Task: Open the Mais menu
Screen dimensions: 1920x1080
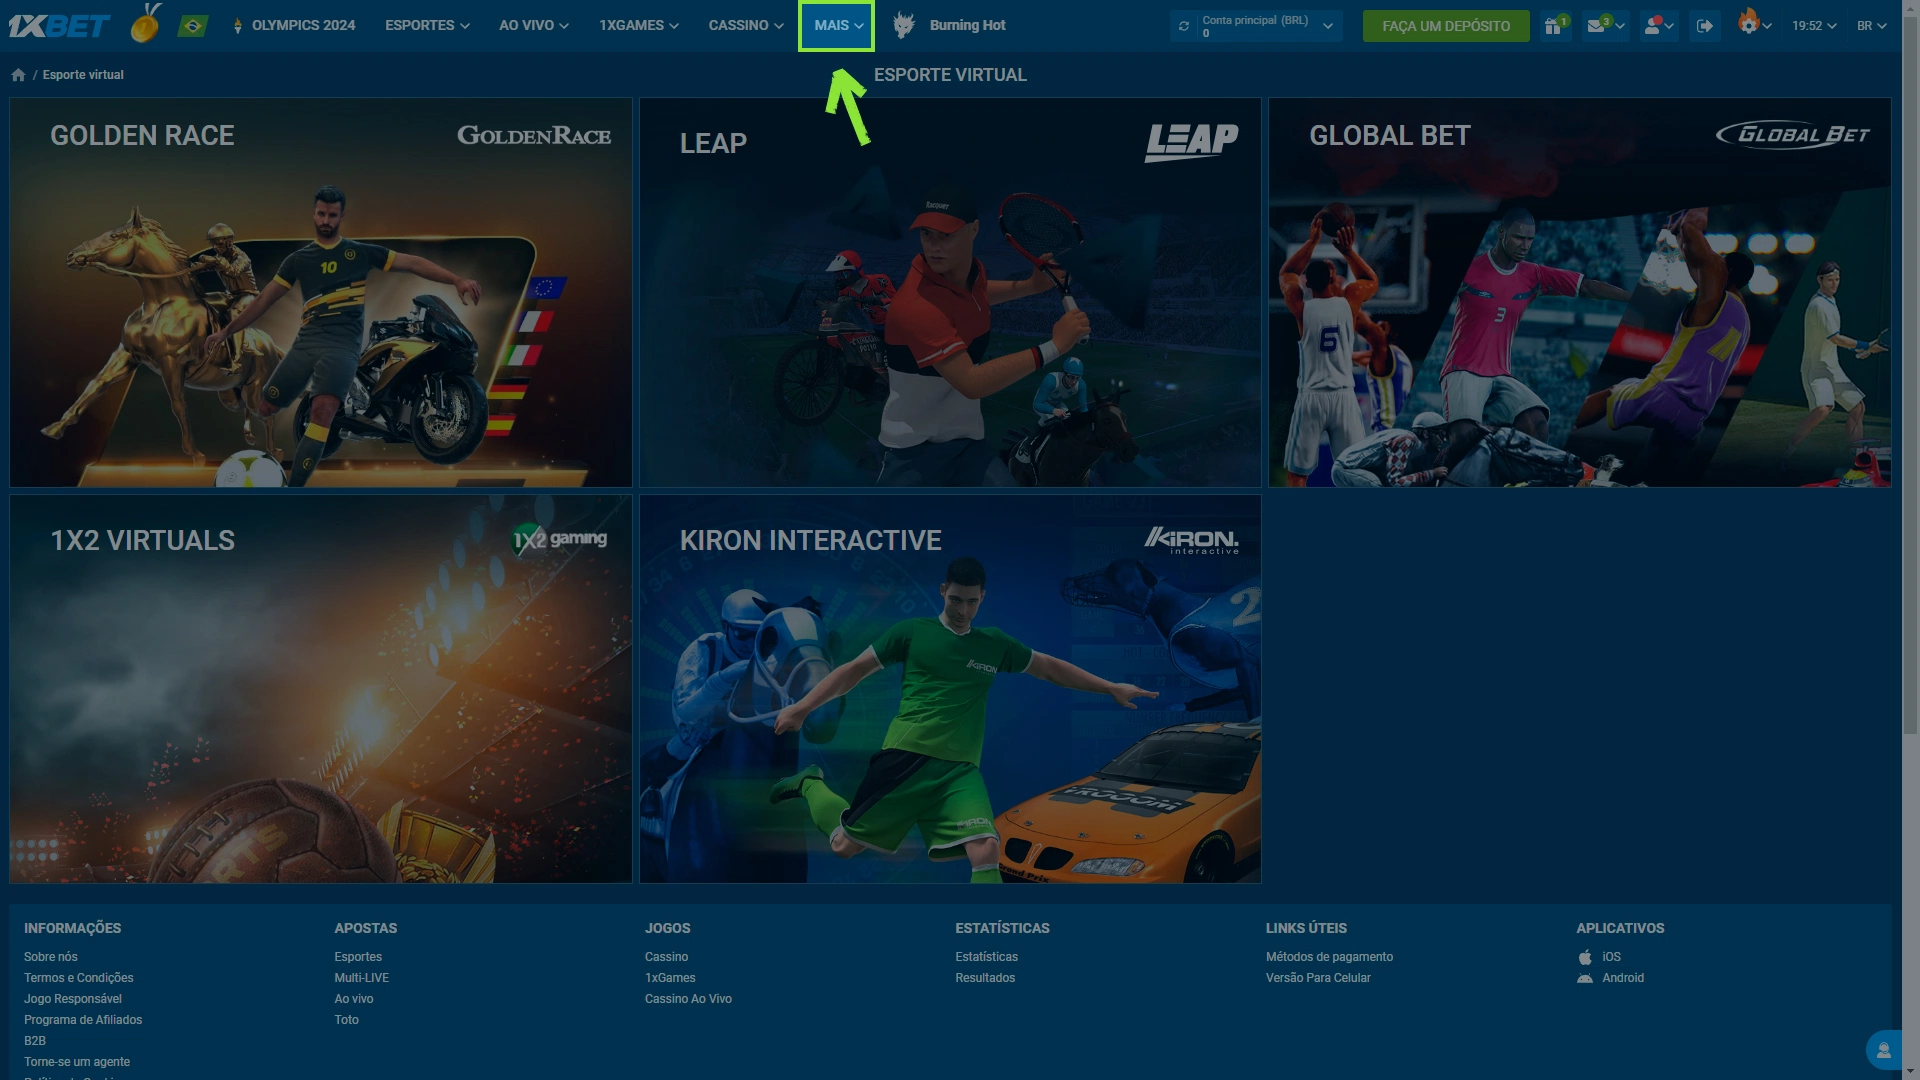Action: 838,25
